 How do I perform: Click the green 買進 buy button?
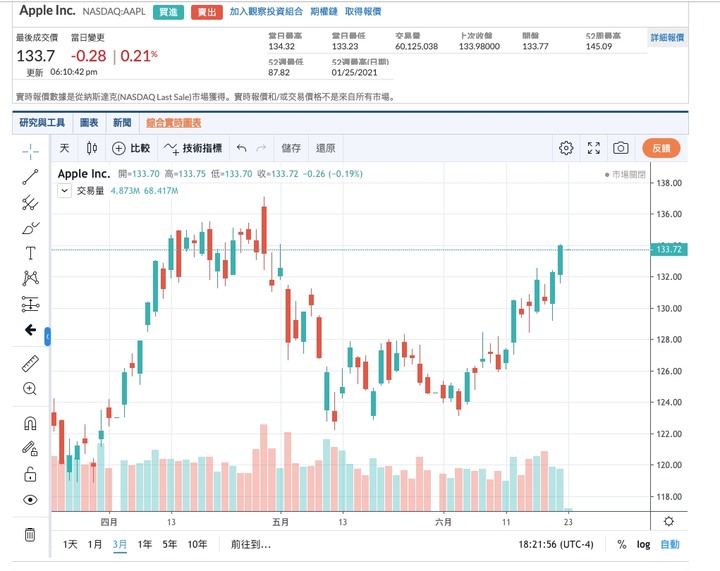tap(168, 12)
